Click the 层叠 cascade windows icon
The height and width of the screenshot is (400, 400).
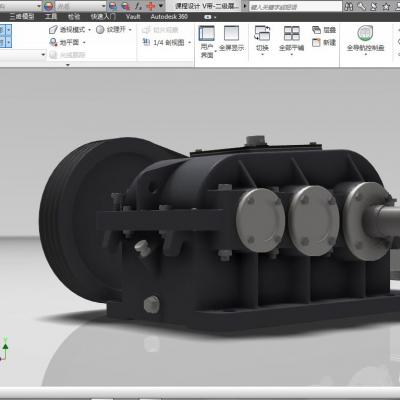[x=316, y=30]
